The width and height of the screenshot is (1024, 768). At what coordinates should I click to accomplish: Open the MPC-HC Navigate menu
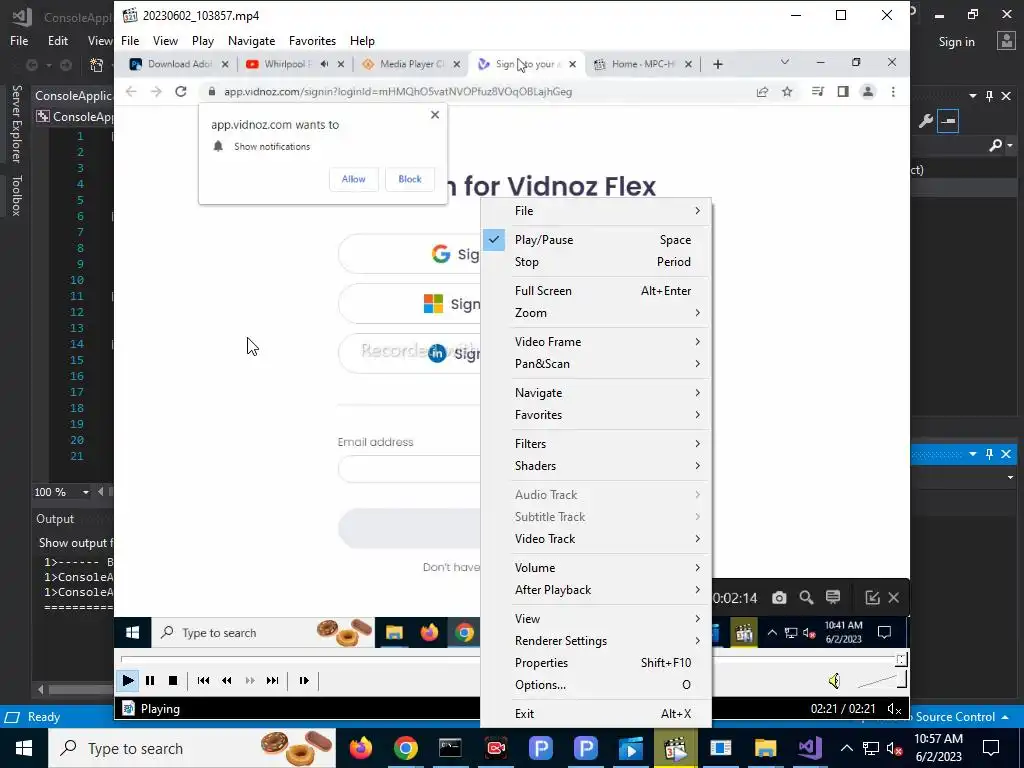pyautogui.click(x=251, y=40)
